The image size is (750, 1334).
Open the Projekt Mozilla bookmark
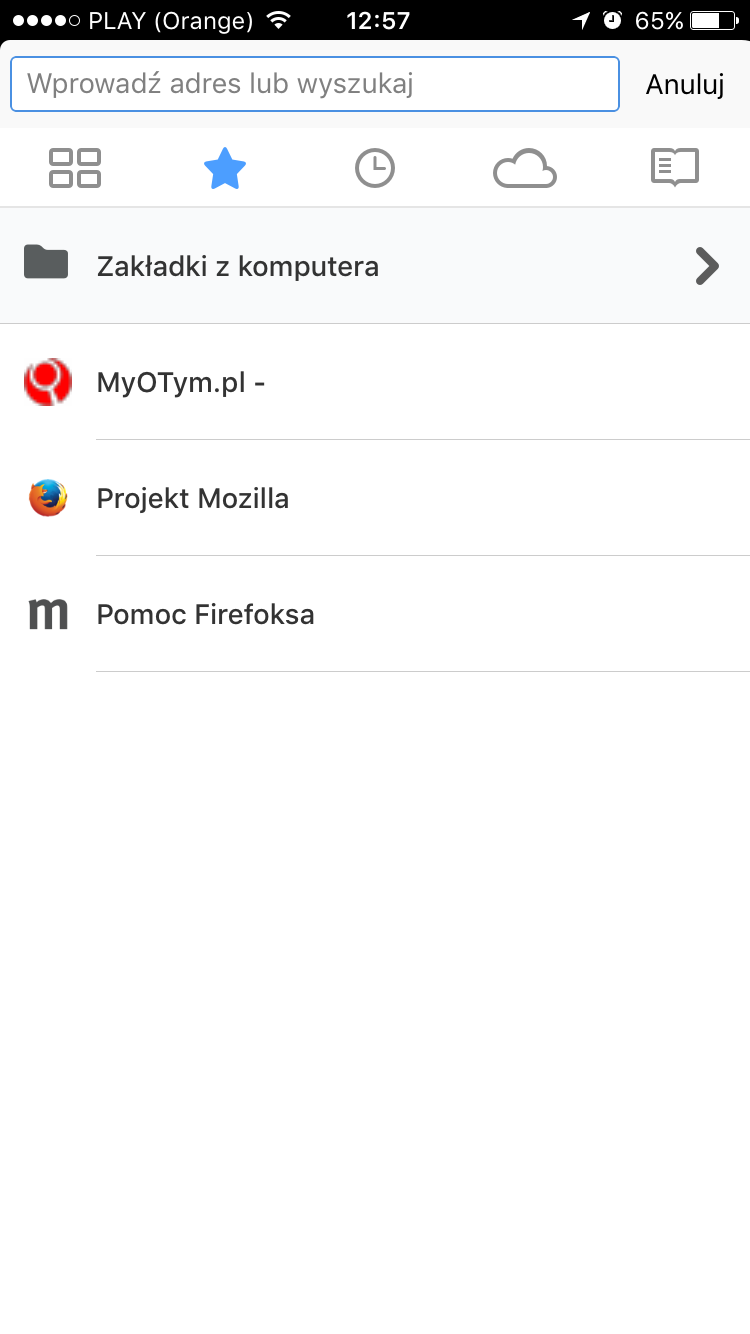[375, 498]
